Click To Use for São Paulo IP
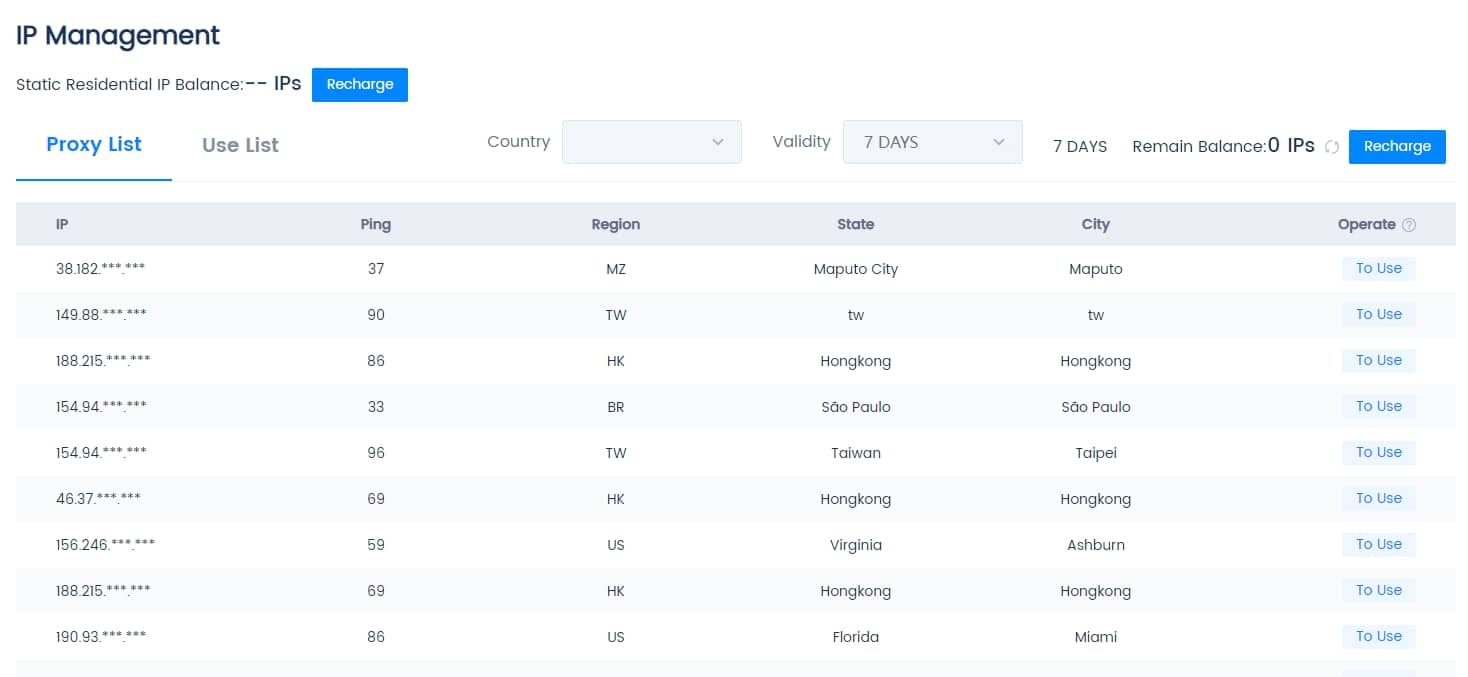1468x677 pixels. click(x=1379, y=406)
